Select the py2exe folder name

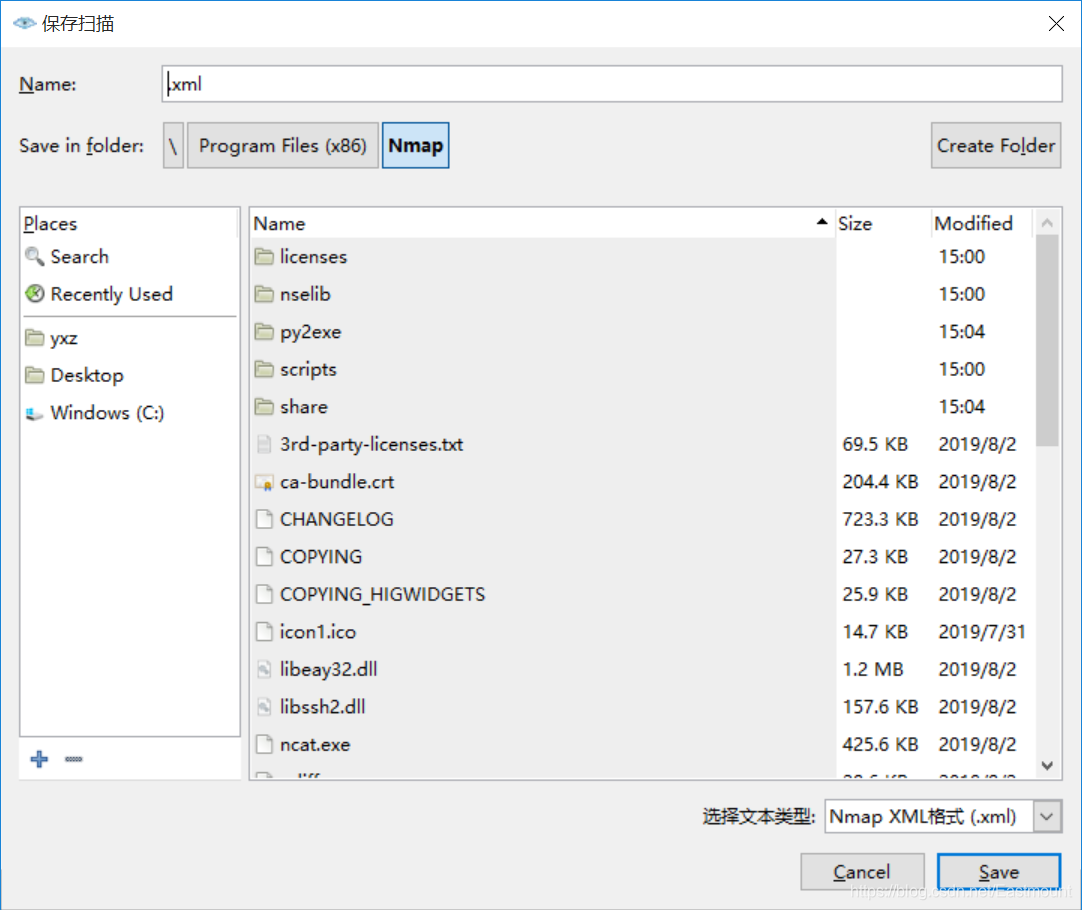coord(311,332)
